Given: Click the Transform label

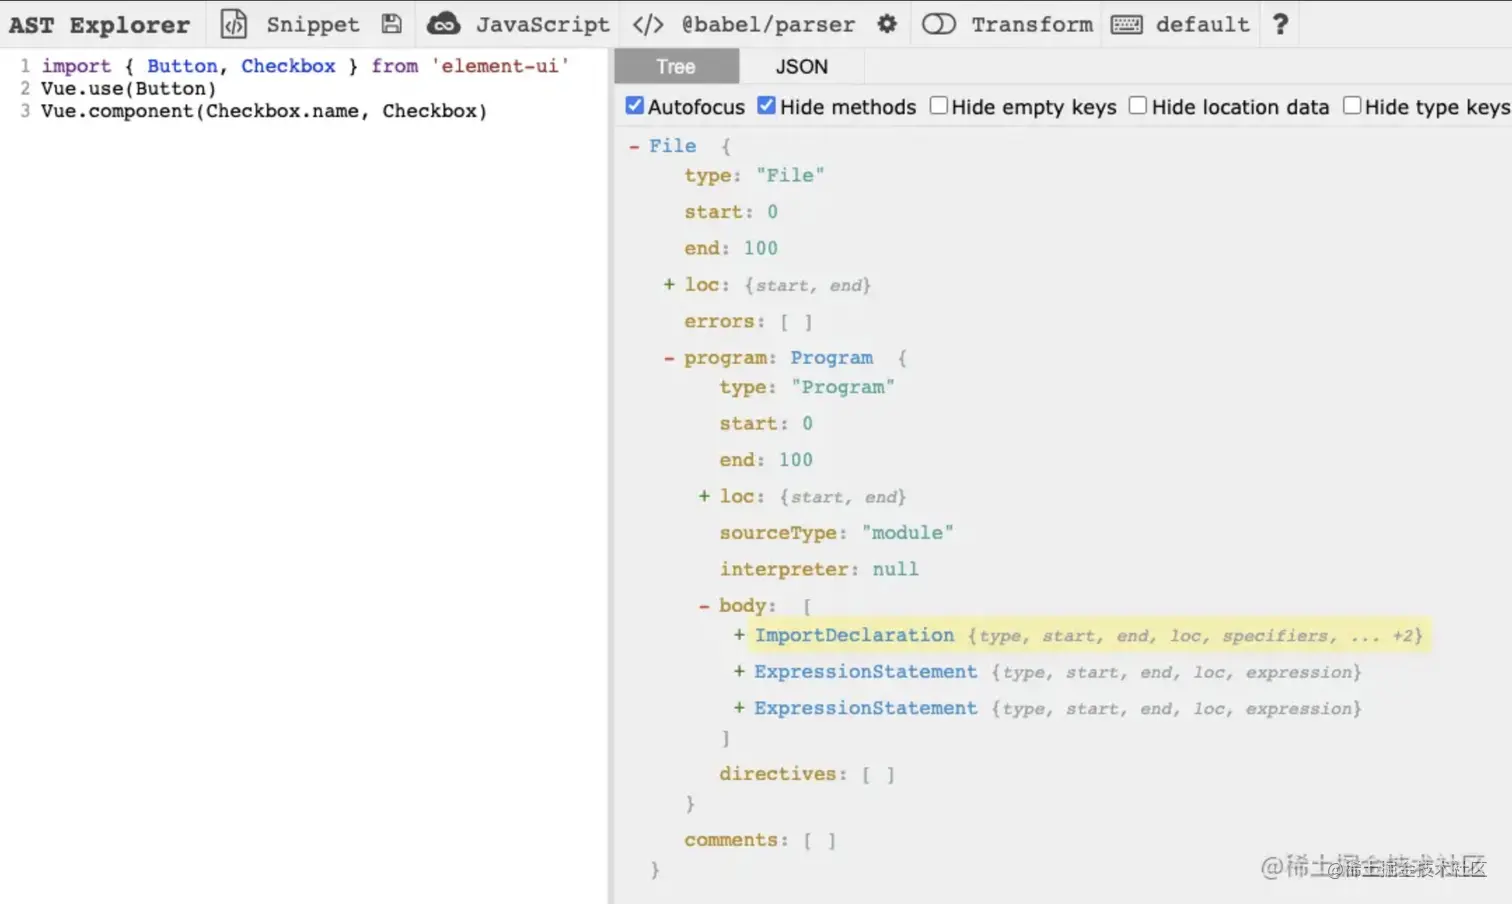Looking at the screenshot, I should point(1032,24).
